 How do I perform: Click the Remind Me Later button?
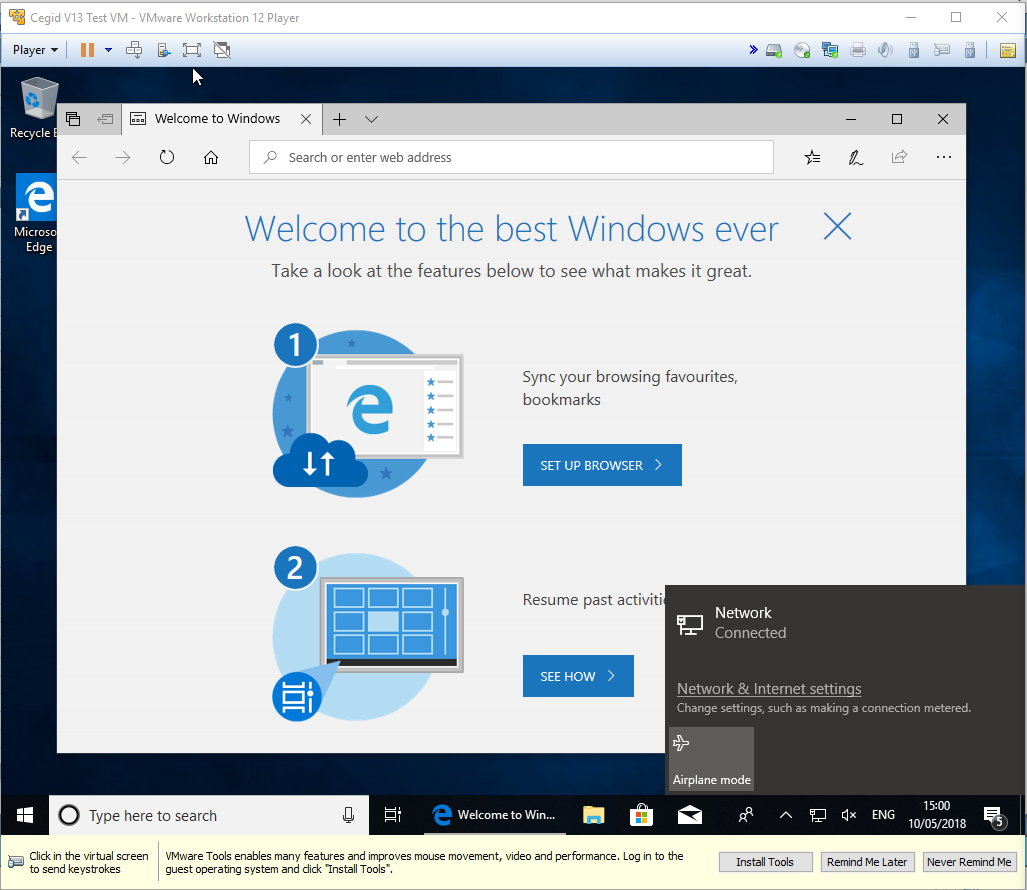click(x=867, y=862)
